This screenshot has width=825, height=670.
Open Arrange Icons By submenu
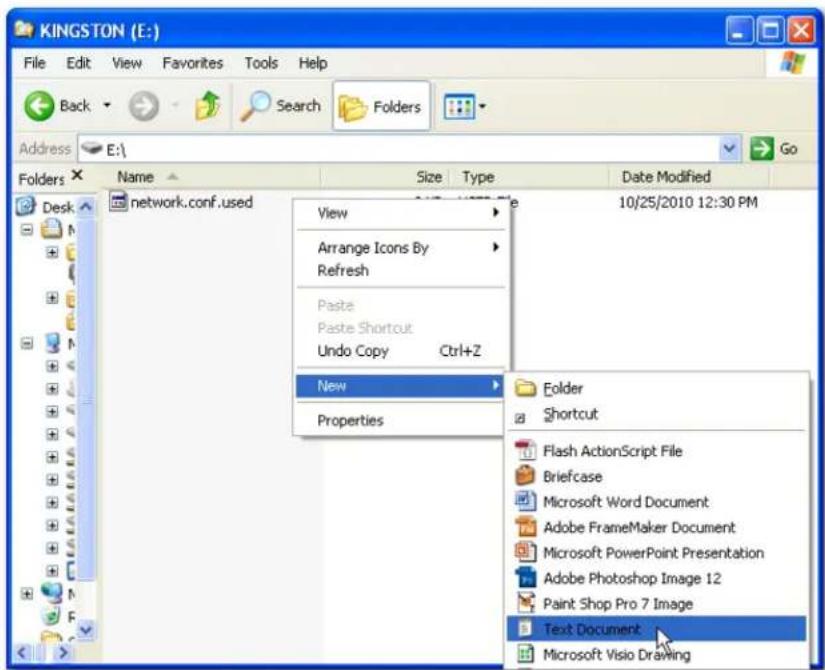[400, 248]
